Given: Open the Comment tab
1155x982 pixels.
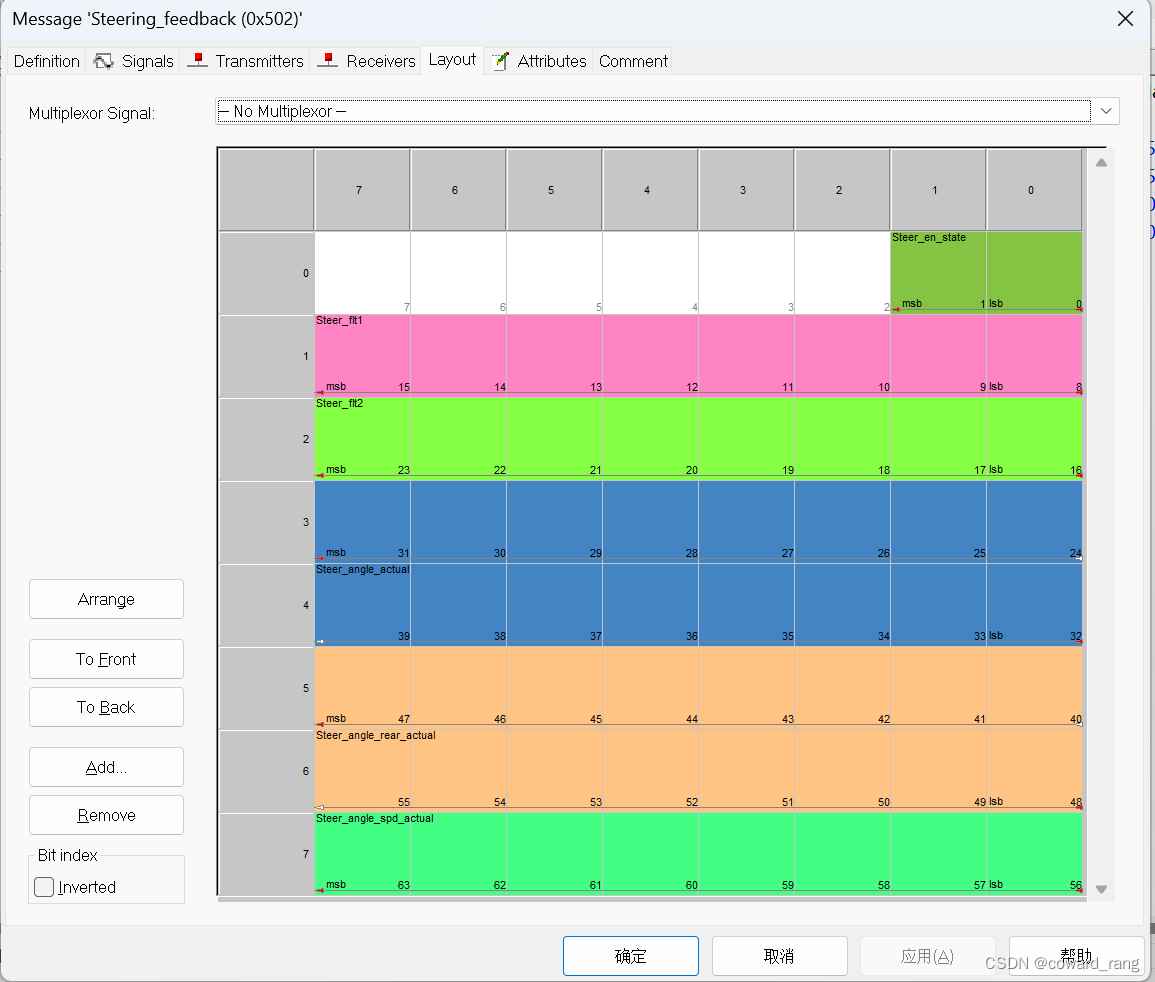Looking at the screenshot, I should pyautogui.click(x=633, y=61).
